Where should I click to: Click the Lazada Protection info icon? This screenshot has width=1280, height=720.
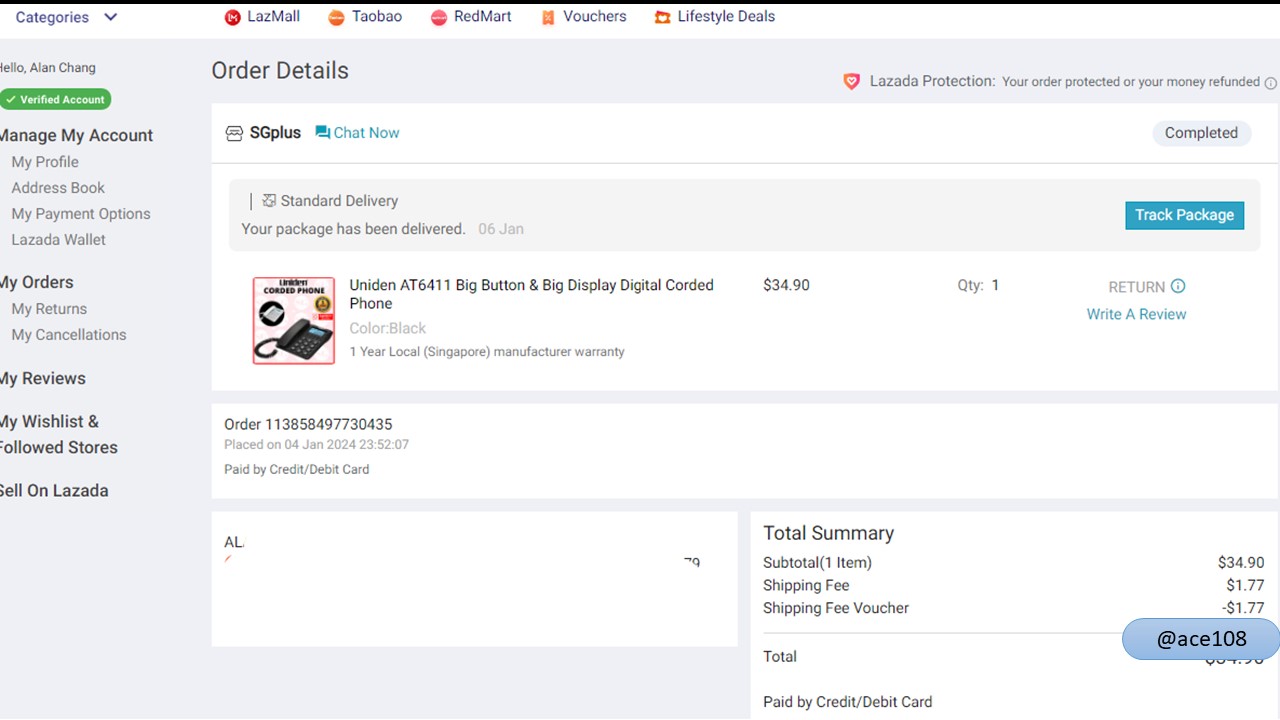click(x=1271, y=83)
